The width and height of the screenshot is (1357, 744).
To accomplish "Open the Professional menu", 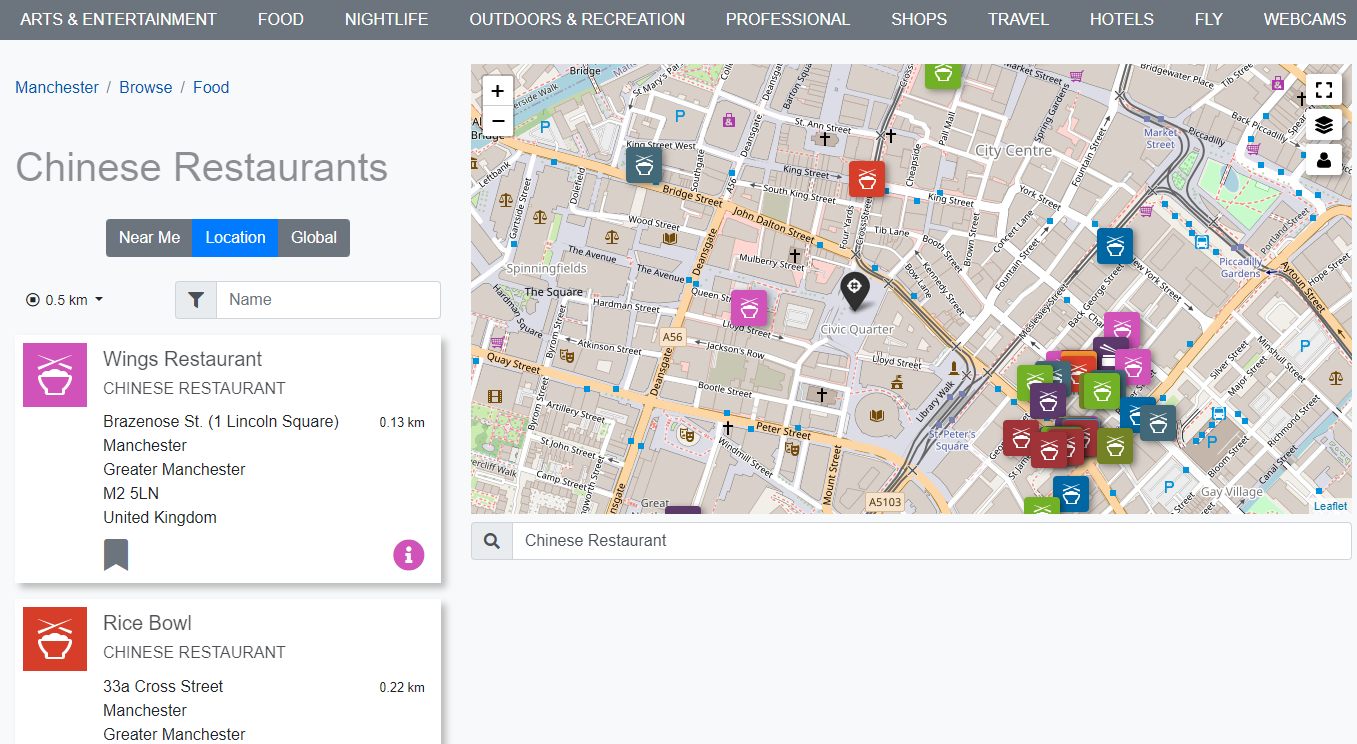I will click(788, 19).
